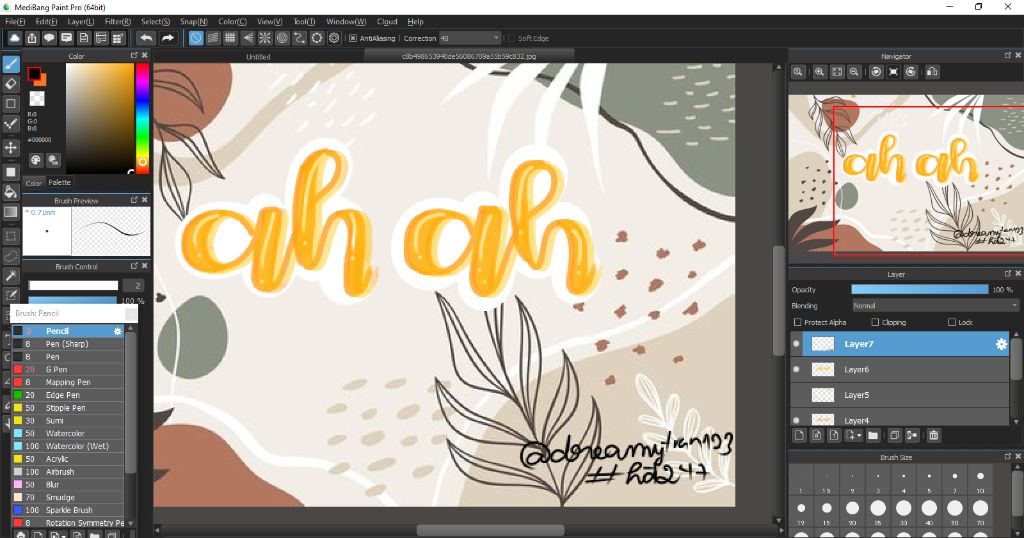Toggle the Soft Edge checkbox
Image resolution: width=1024 pixels, height=538 pixels.
click(511, 39)
